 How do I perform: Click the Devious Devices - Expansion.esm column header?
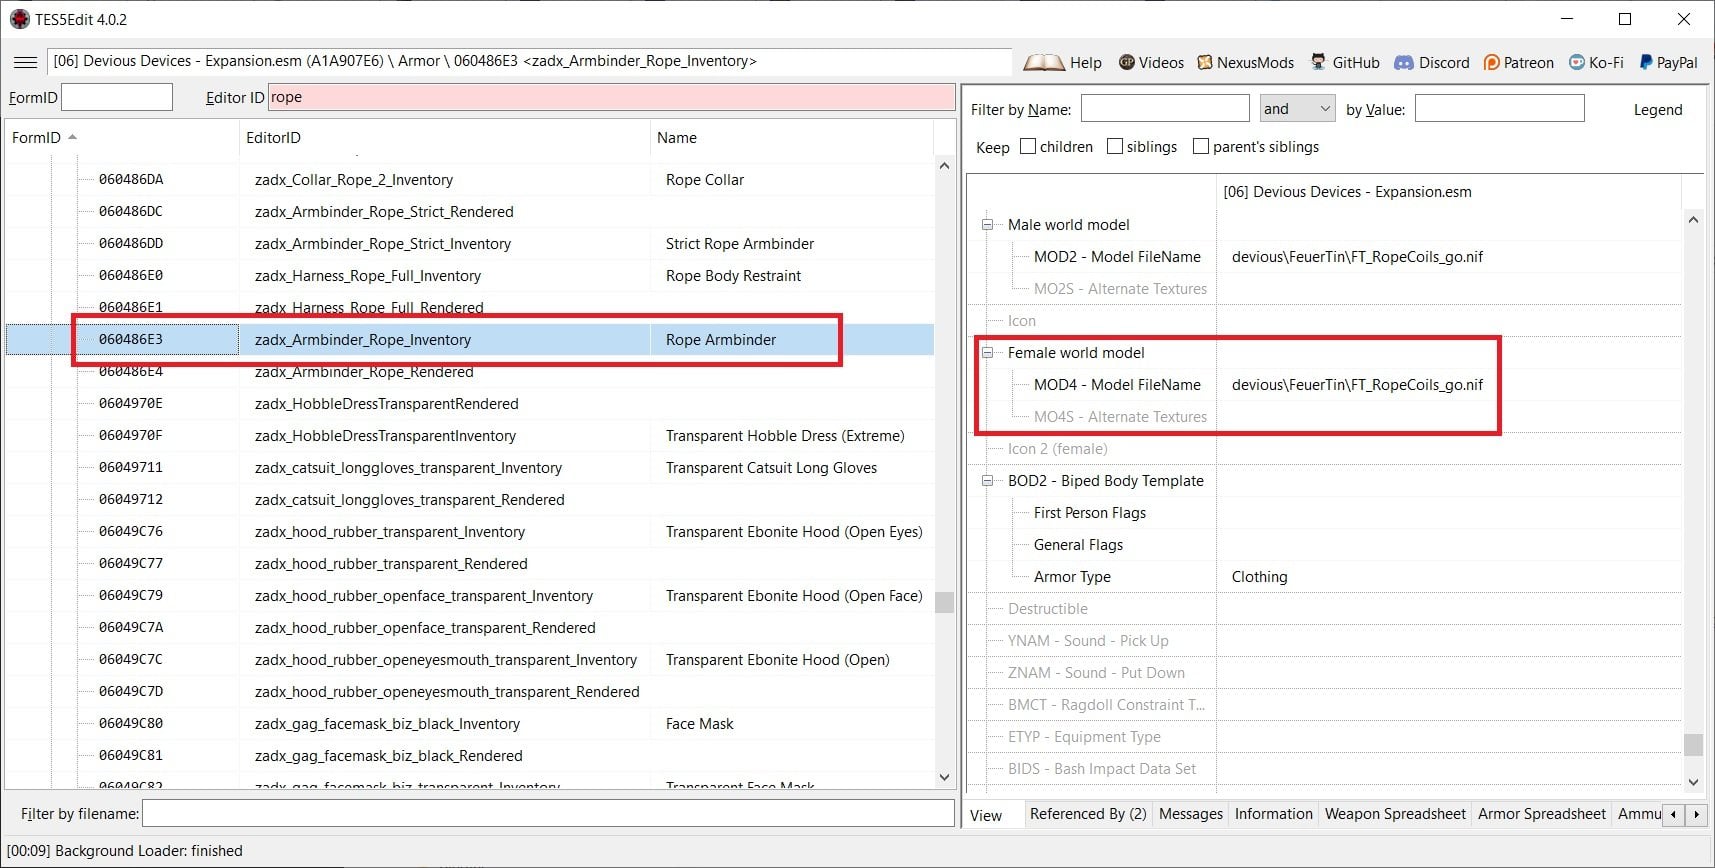click(x=1449, y=192)
